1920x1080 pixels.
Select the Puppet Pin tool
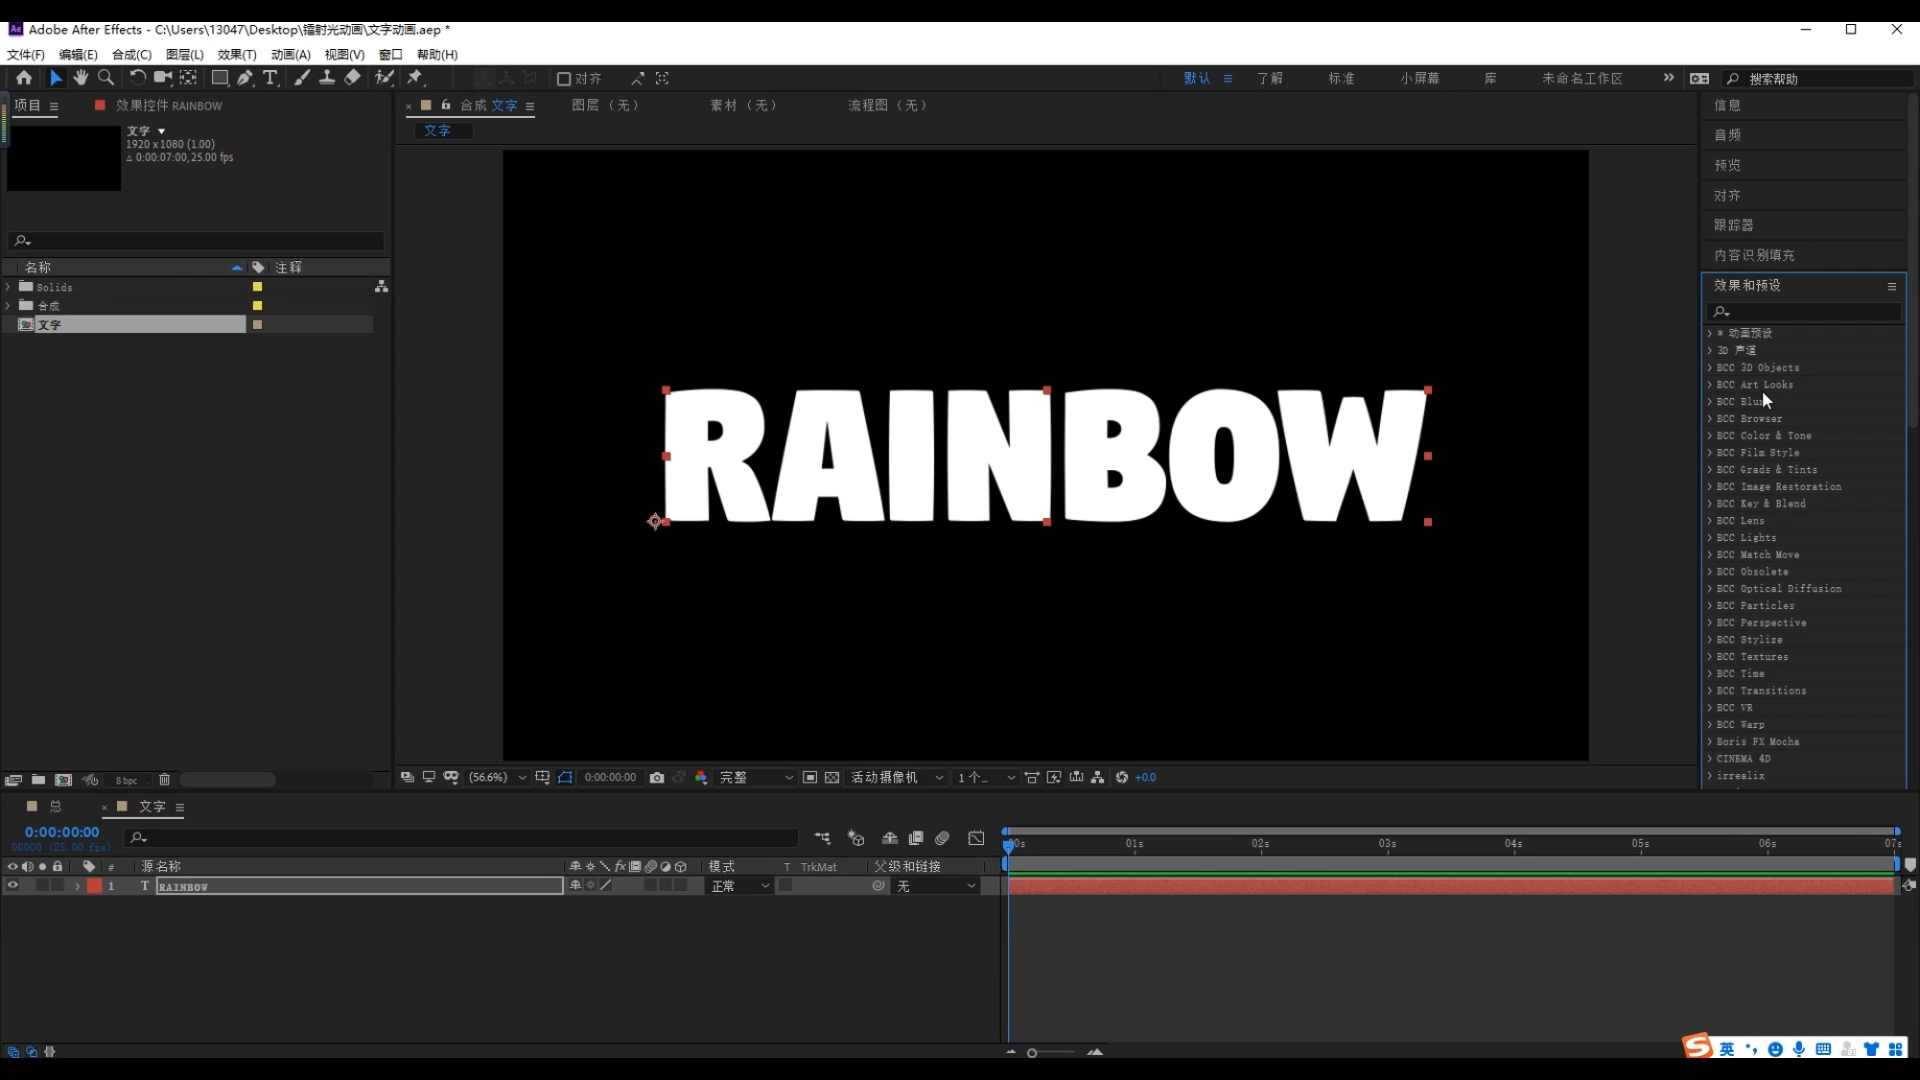[415, 78]
